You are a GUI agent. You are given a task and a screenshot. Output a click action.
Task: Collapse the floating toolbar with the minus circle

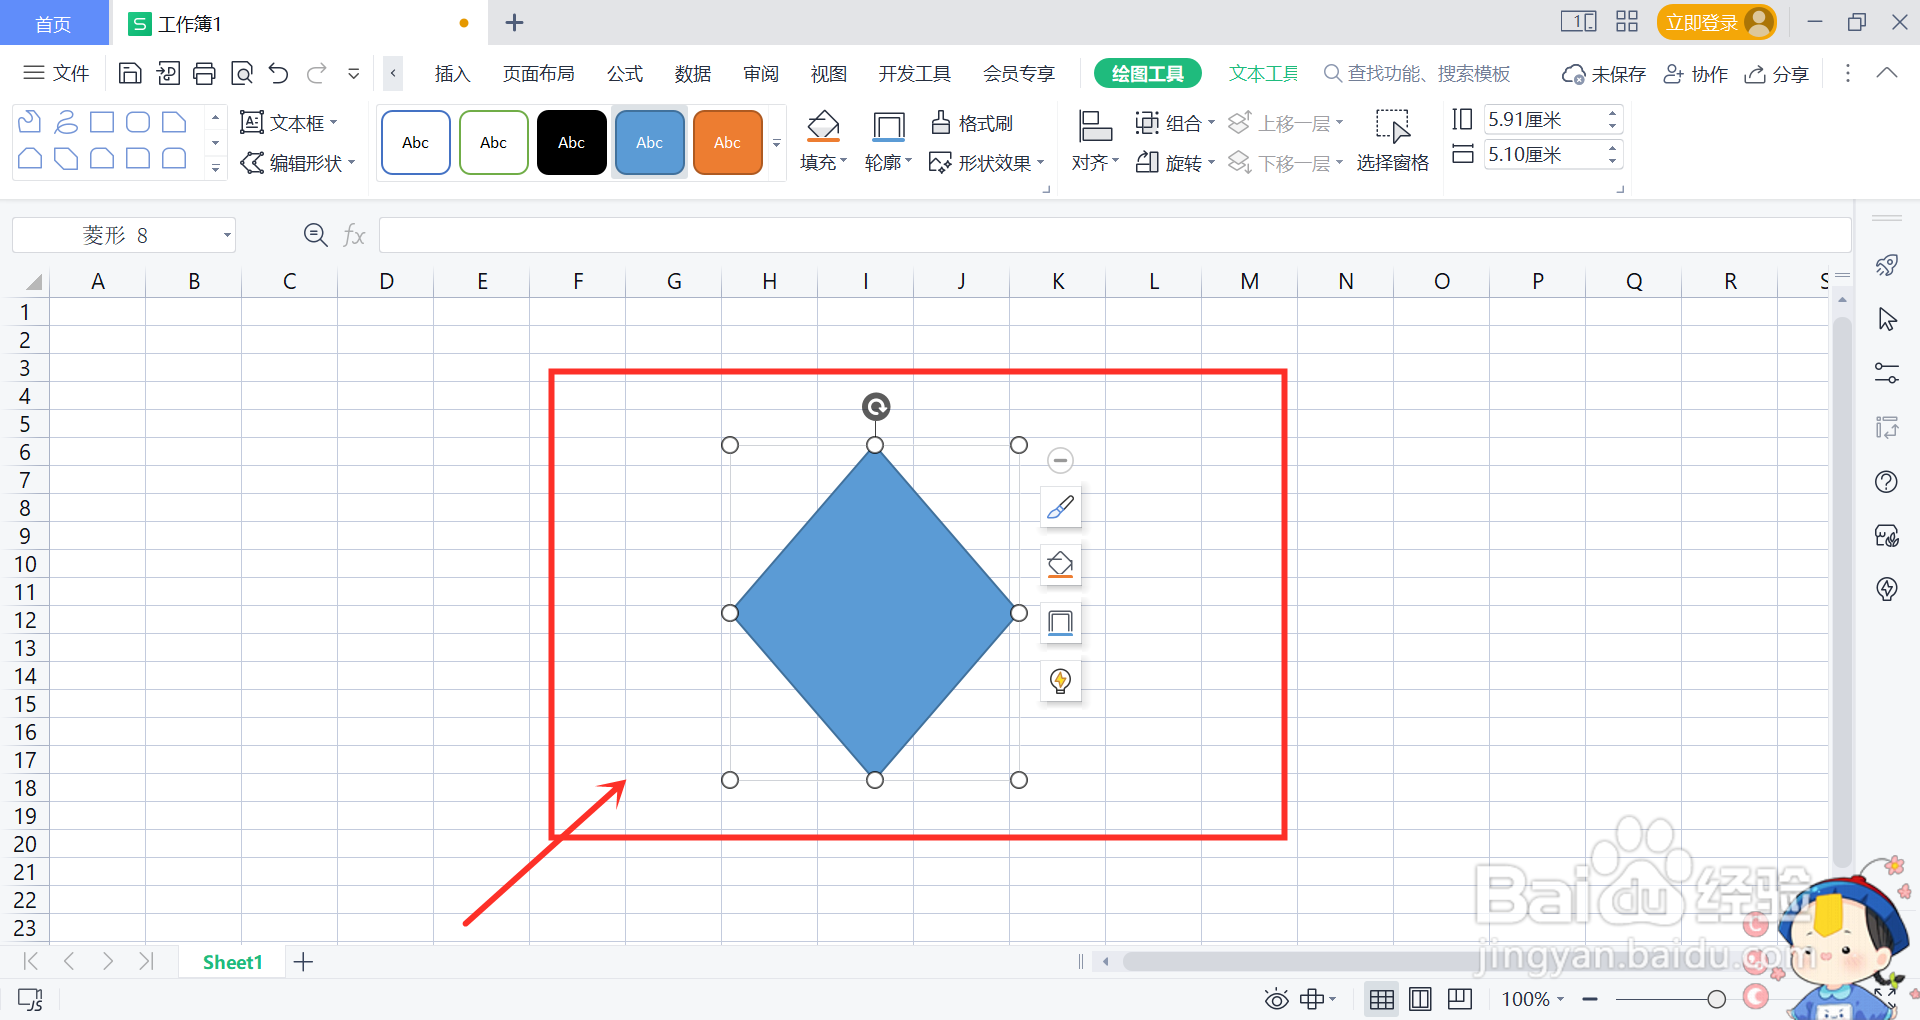(x=1060, y=460)
